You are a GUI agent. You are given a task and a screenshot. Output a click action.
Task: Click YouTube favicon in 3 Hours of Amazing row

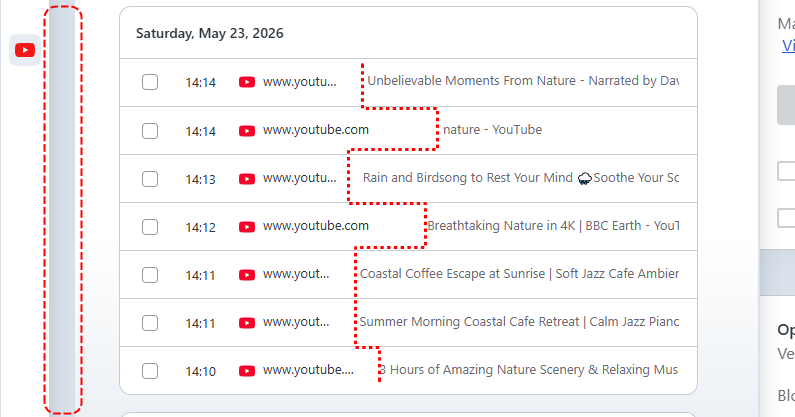247,371
